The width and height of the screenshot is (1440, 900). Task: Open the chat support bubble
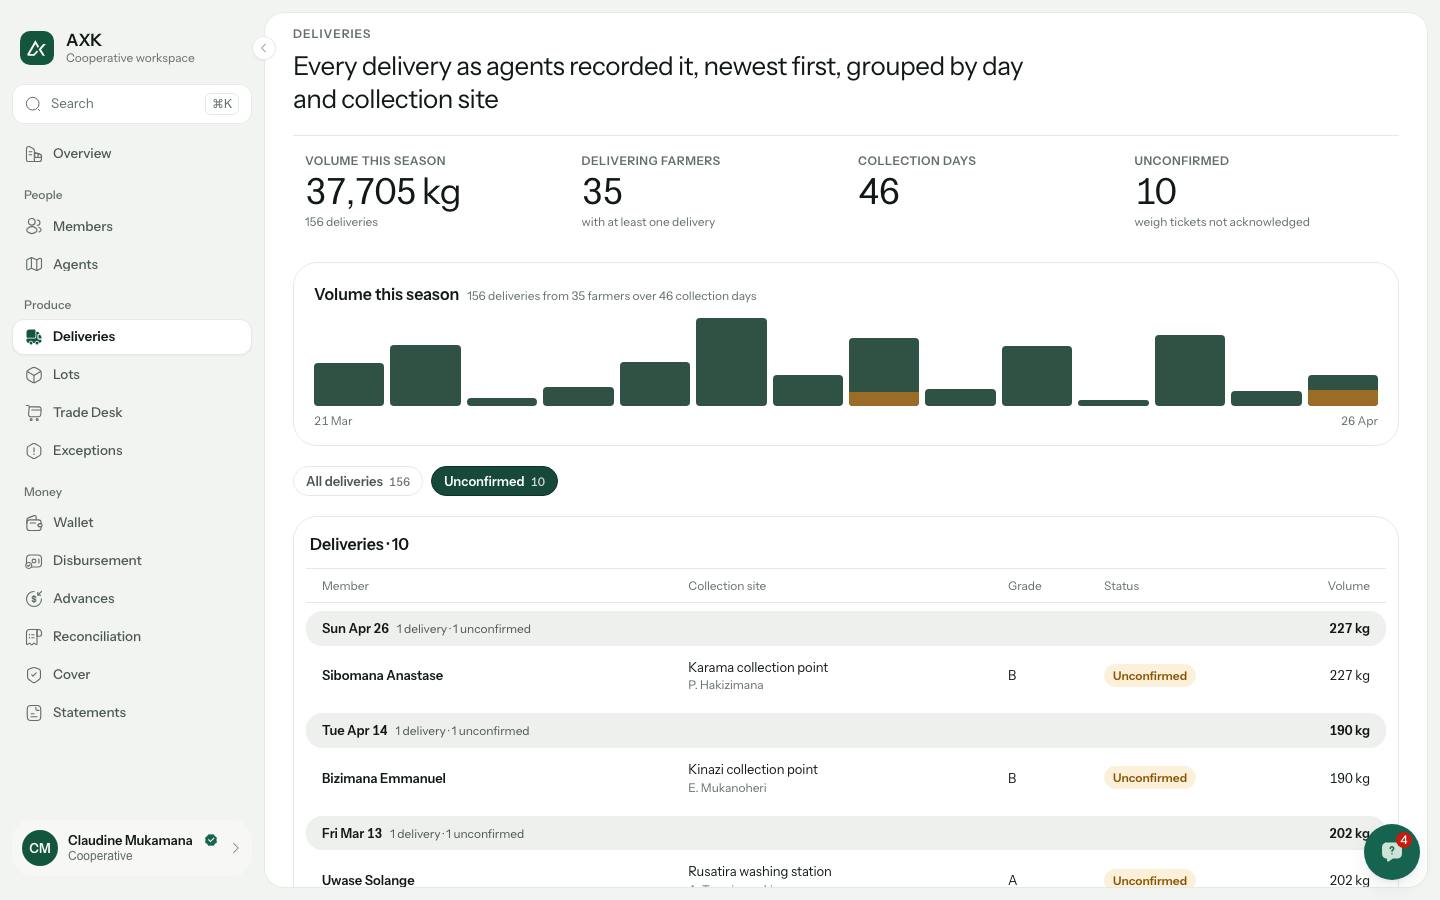[x=1391, y=851]
